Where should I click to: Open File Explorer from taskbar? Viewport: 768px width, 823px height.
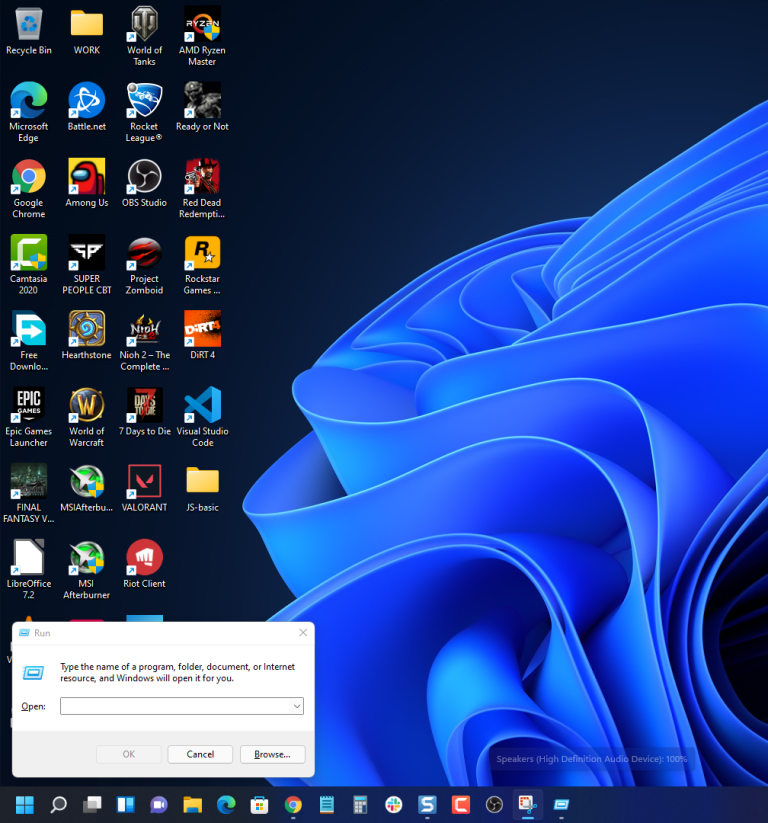[193, 805]
